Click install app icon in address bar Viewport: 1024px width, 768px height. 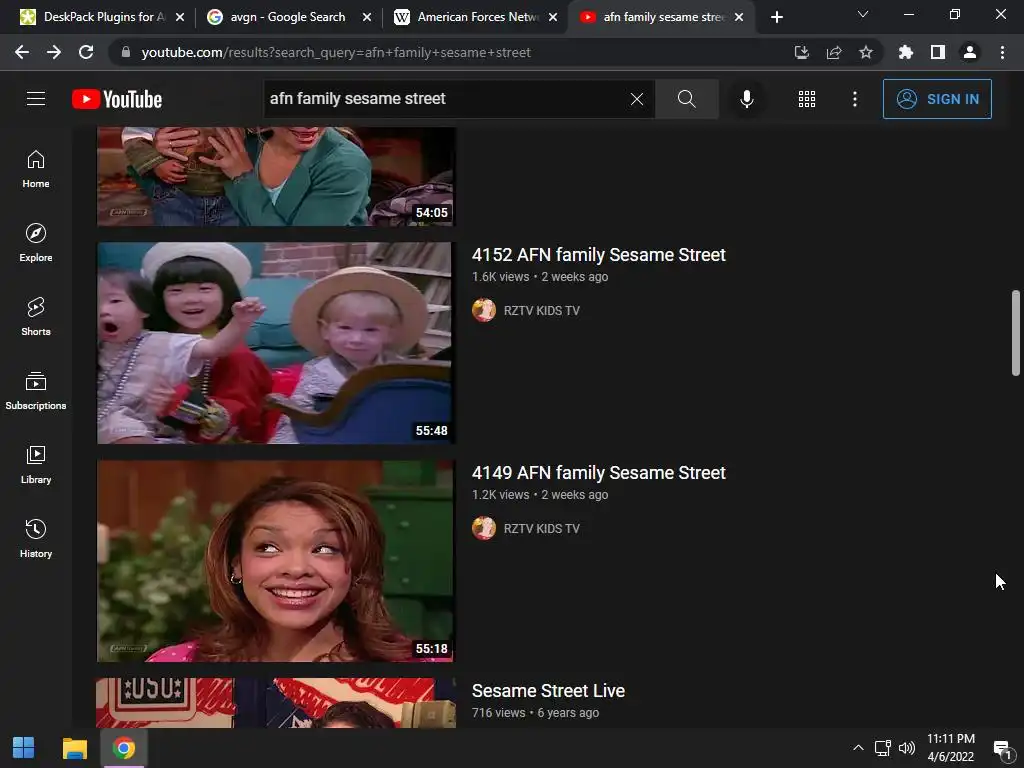point(801,52)
